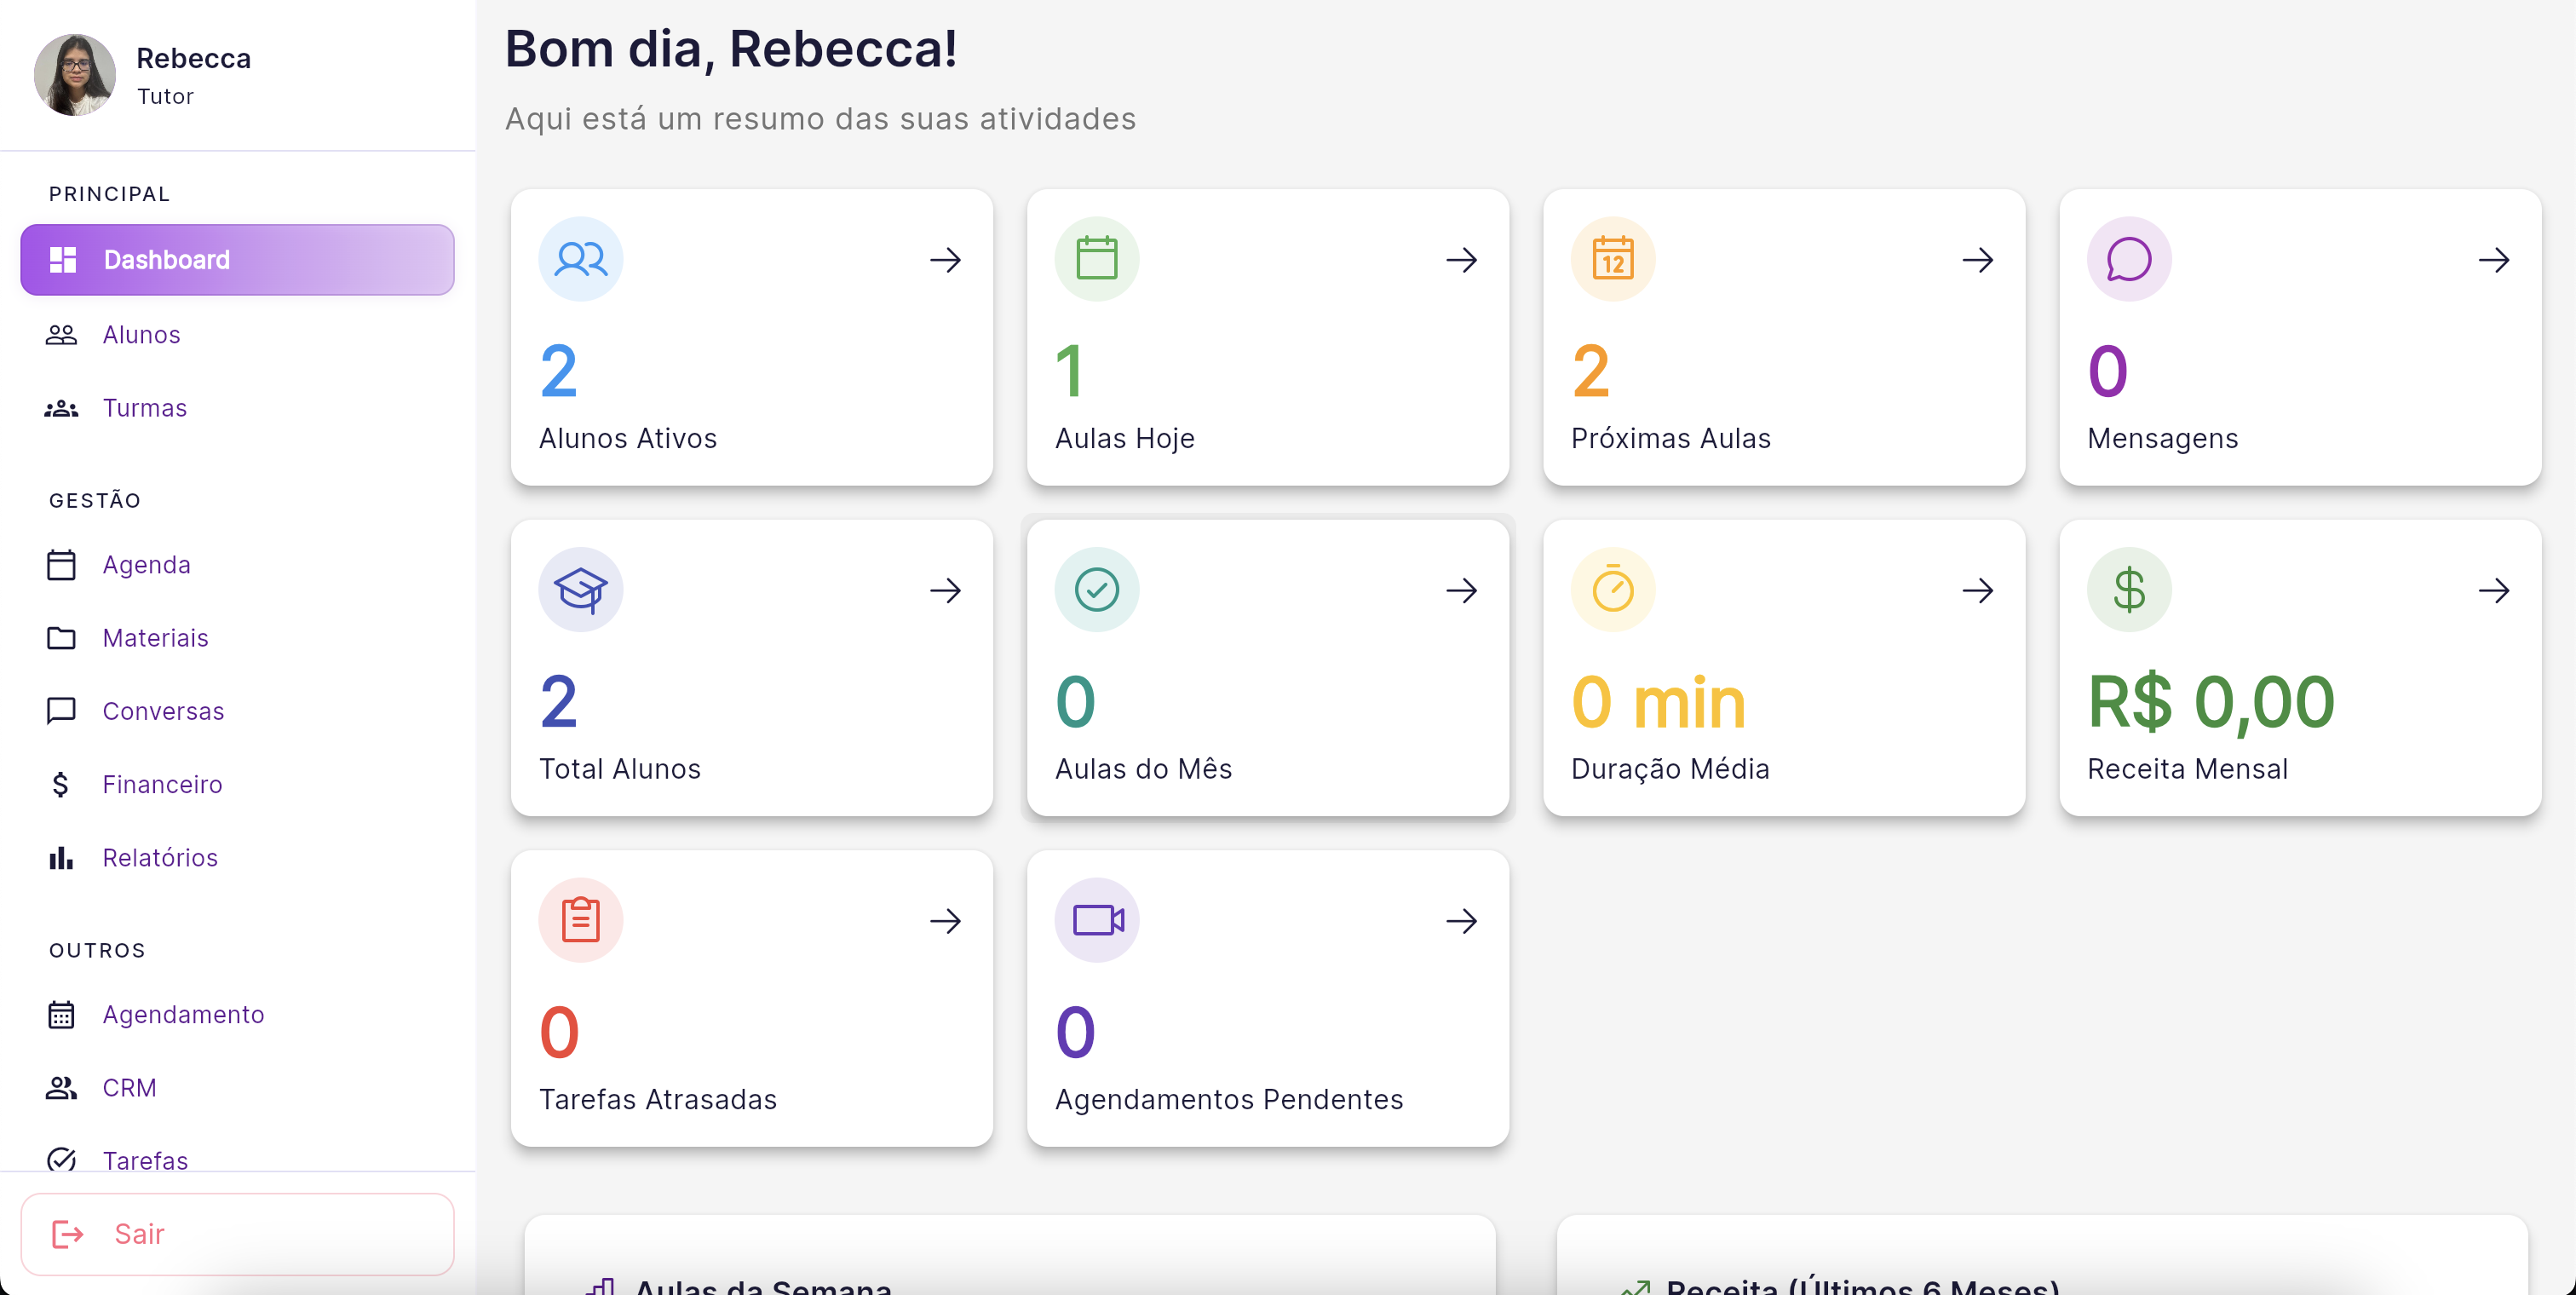Open the Agenda section from sidebar
2576x1295 pixels.
click(147, 564)
